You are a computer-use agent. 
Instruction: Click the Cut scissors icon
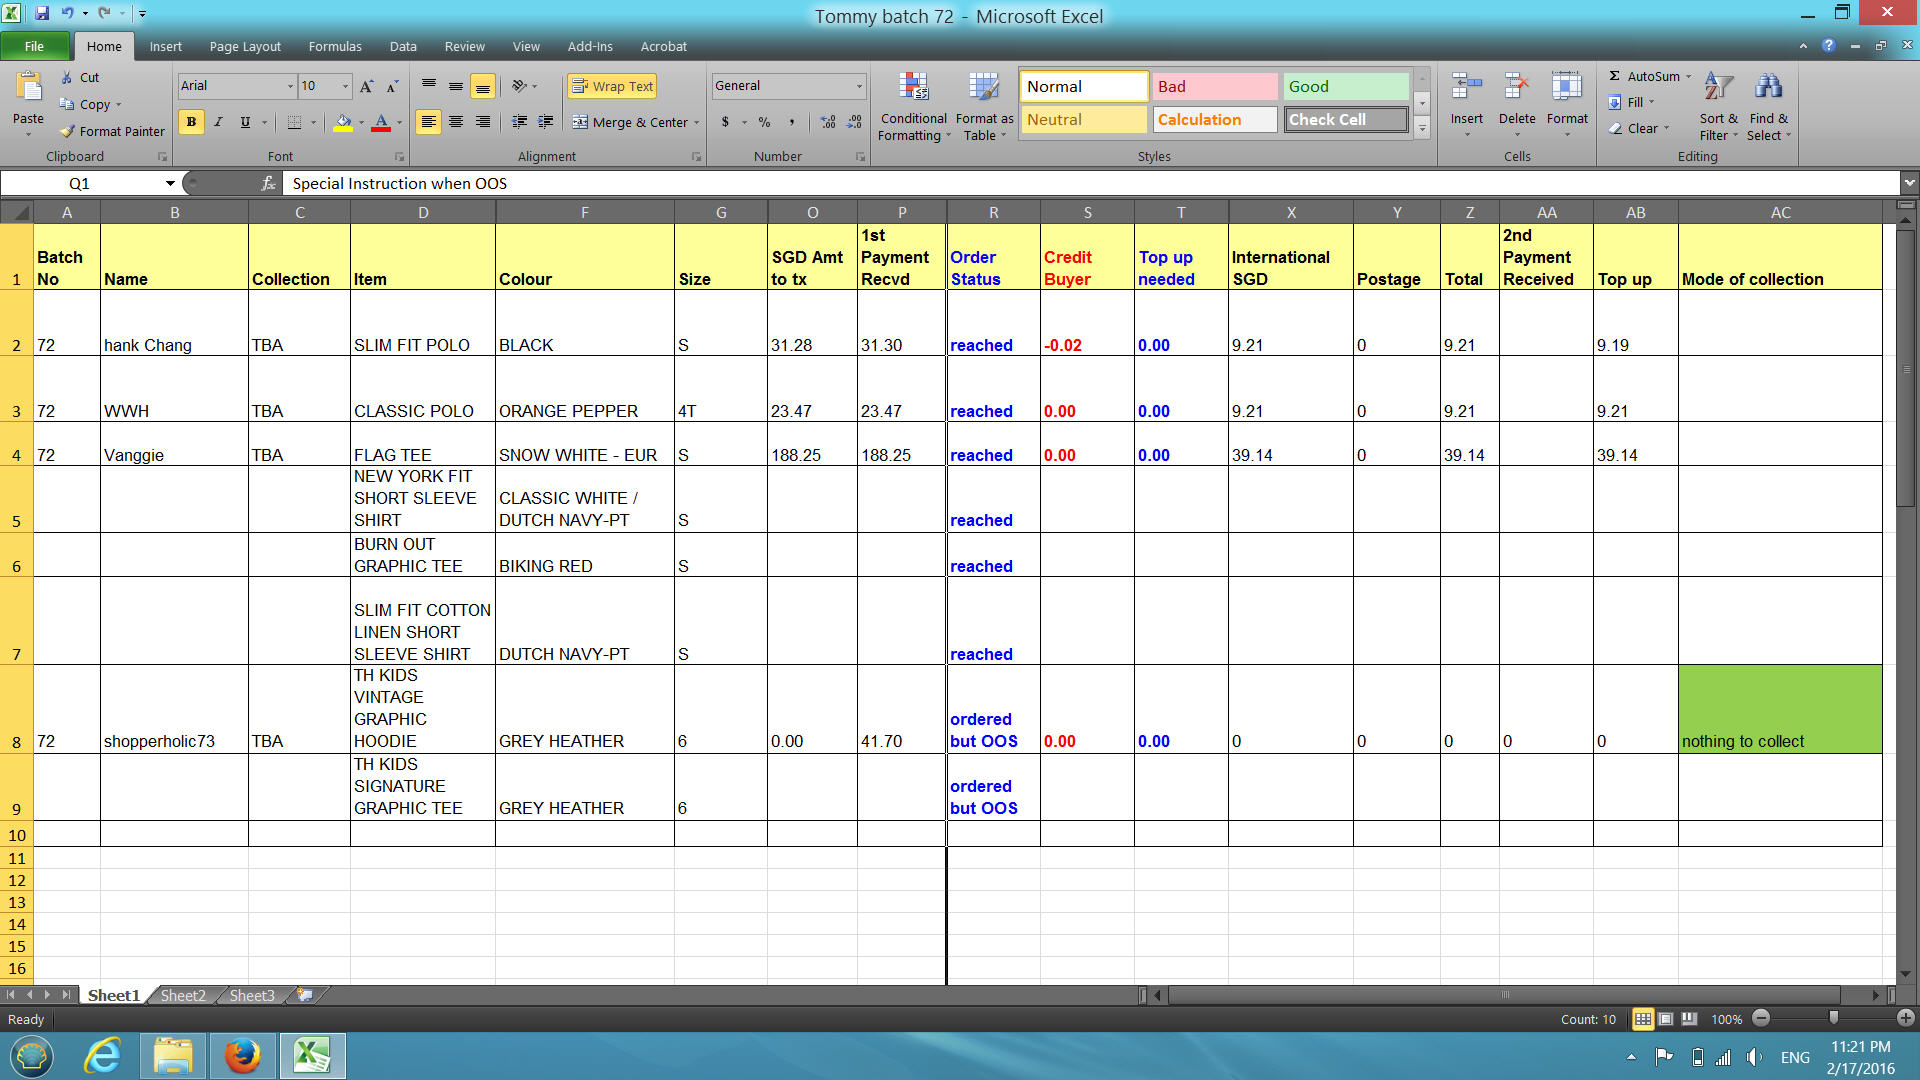click(67, 77)
